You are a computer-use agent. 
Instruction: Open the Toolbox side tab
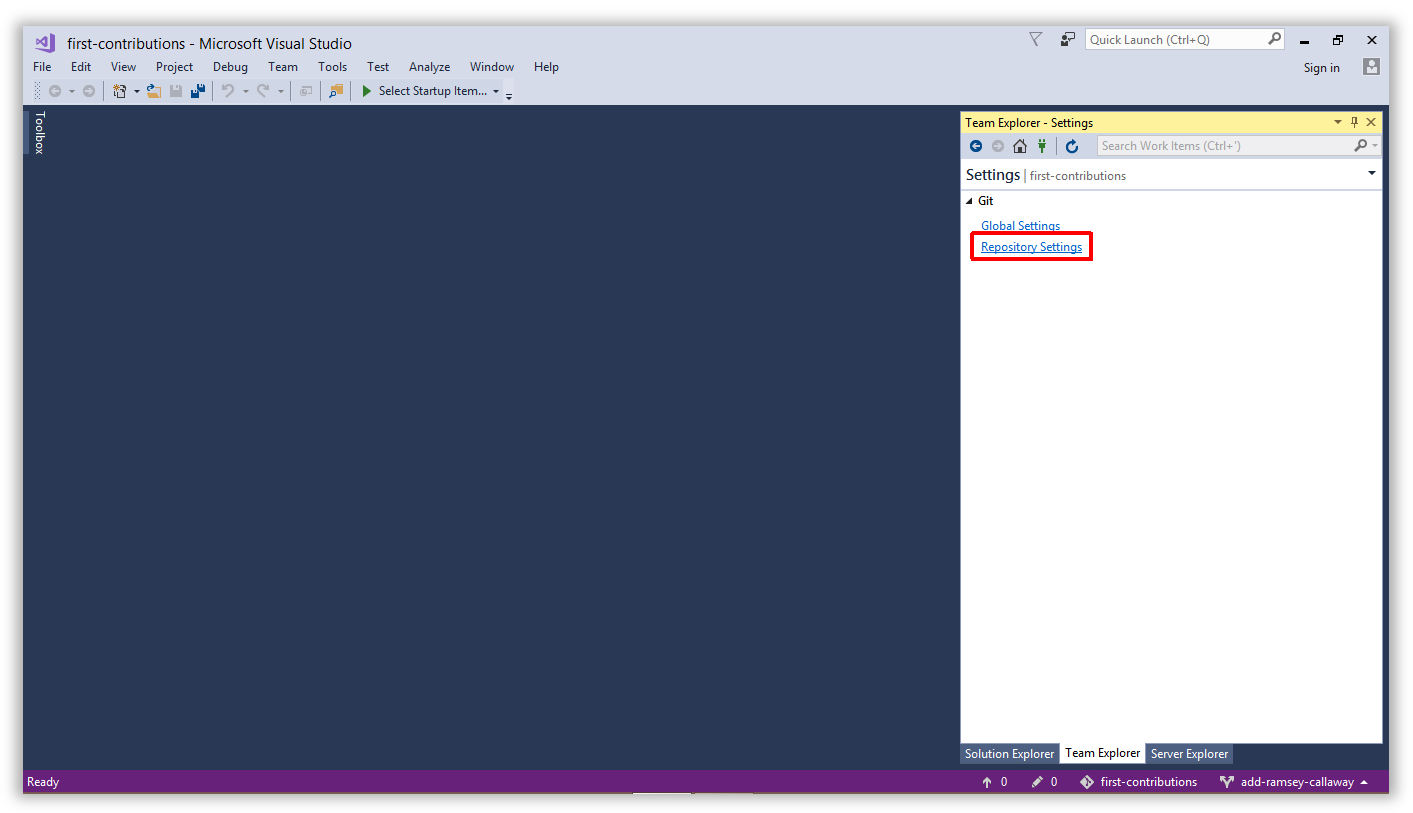(x=39, y=132)
